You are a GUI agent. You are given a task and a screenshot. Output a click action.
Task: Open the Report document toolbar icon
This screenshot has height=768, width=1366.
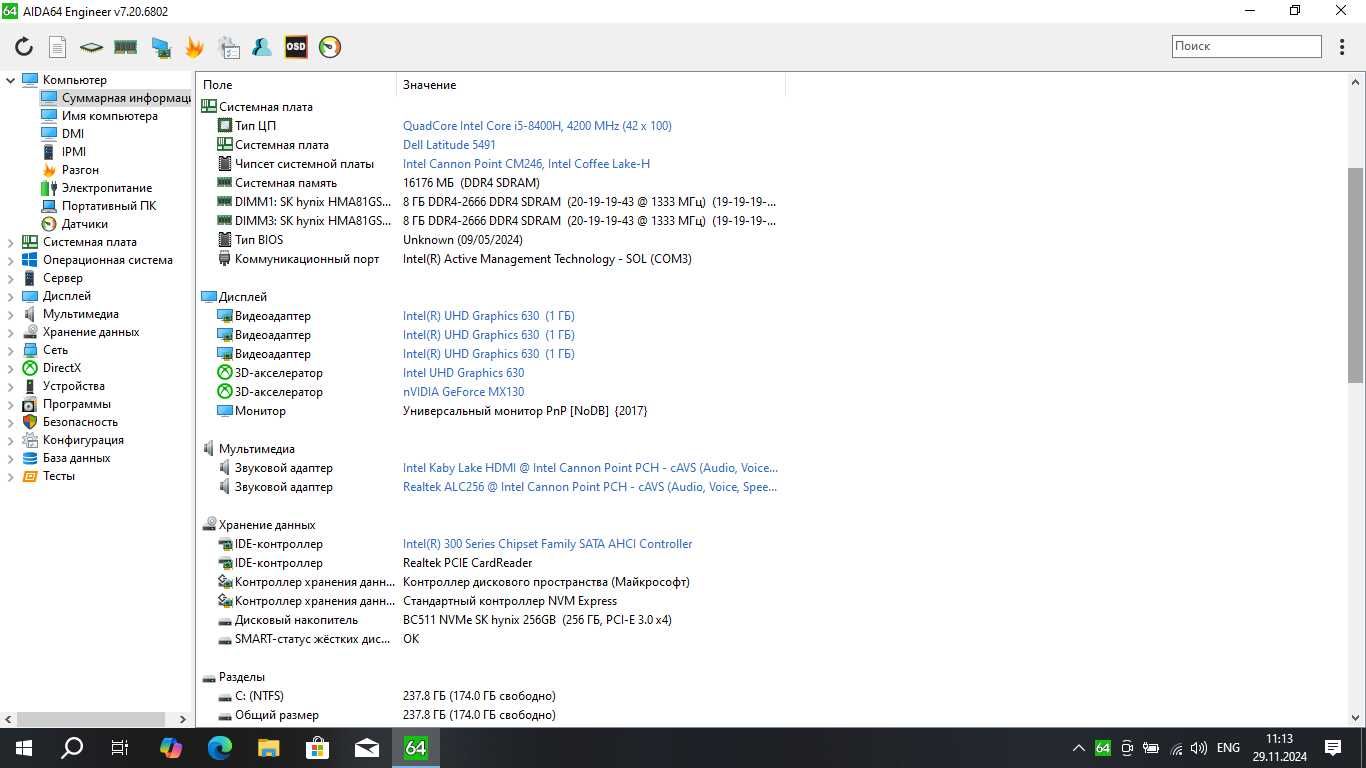58,47
